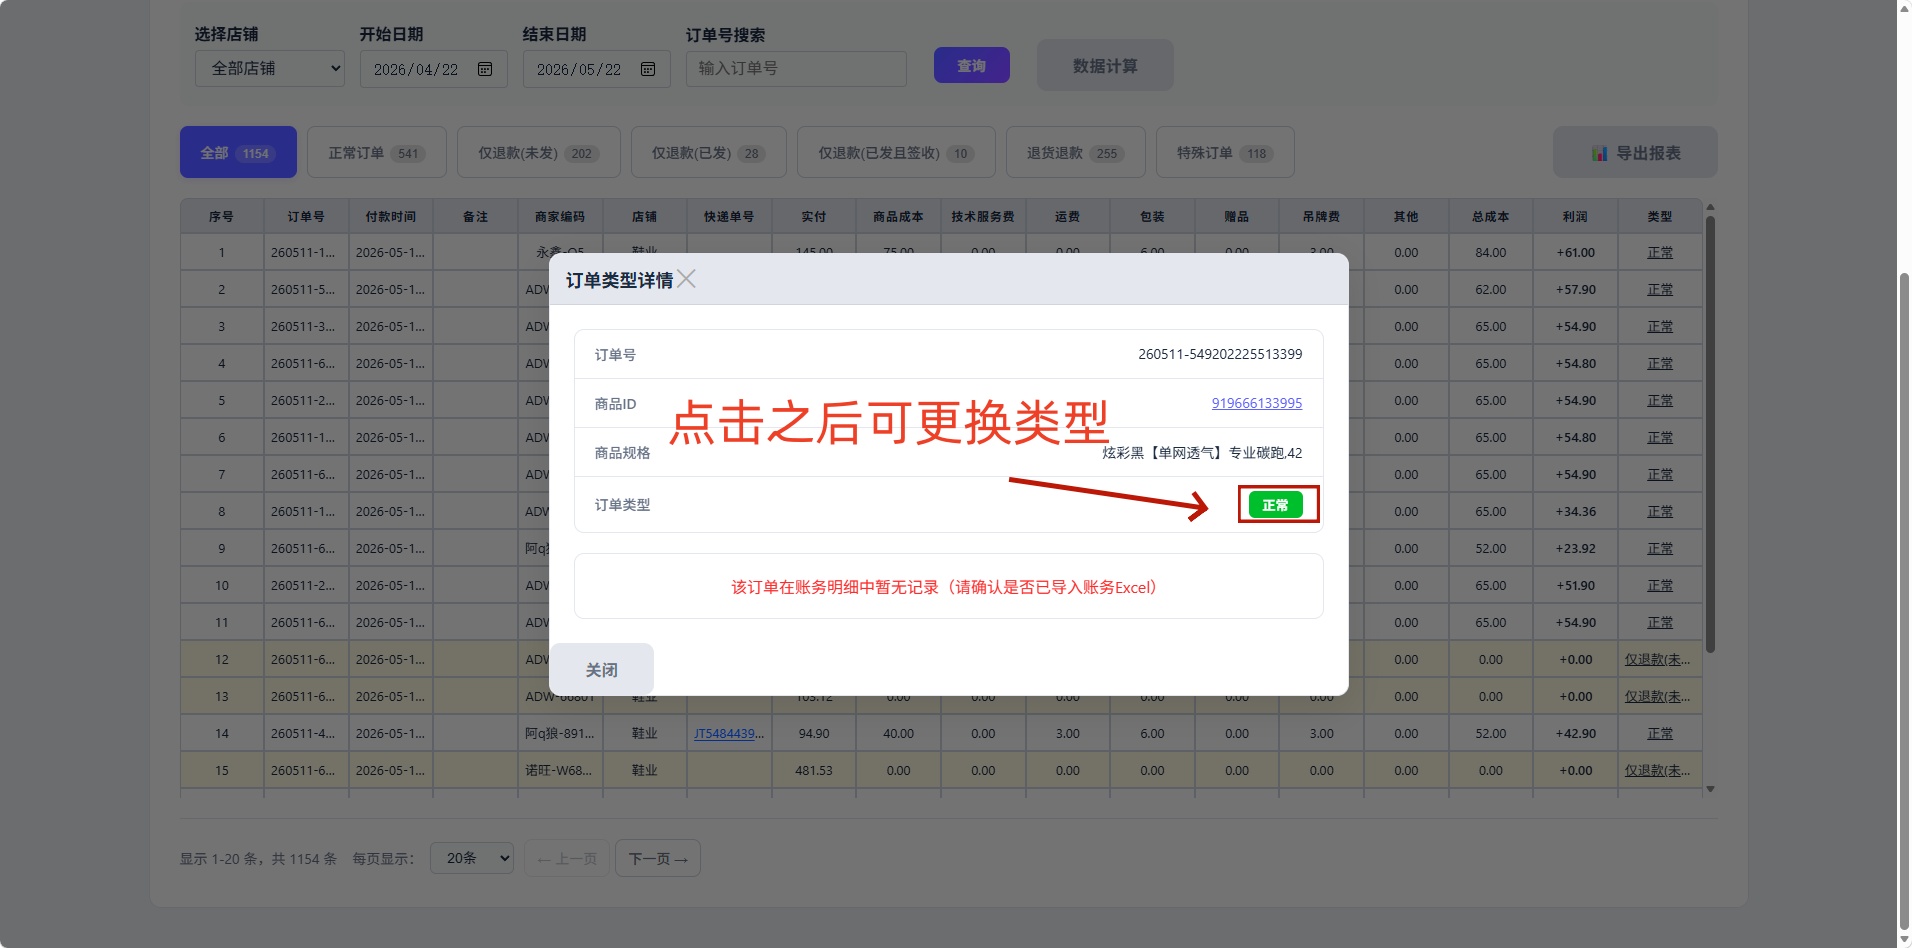The height and width of the screenshot is (948, 1912).
Task: Switch to 退货退款 255 tab
Action: pos(1076,152)
